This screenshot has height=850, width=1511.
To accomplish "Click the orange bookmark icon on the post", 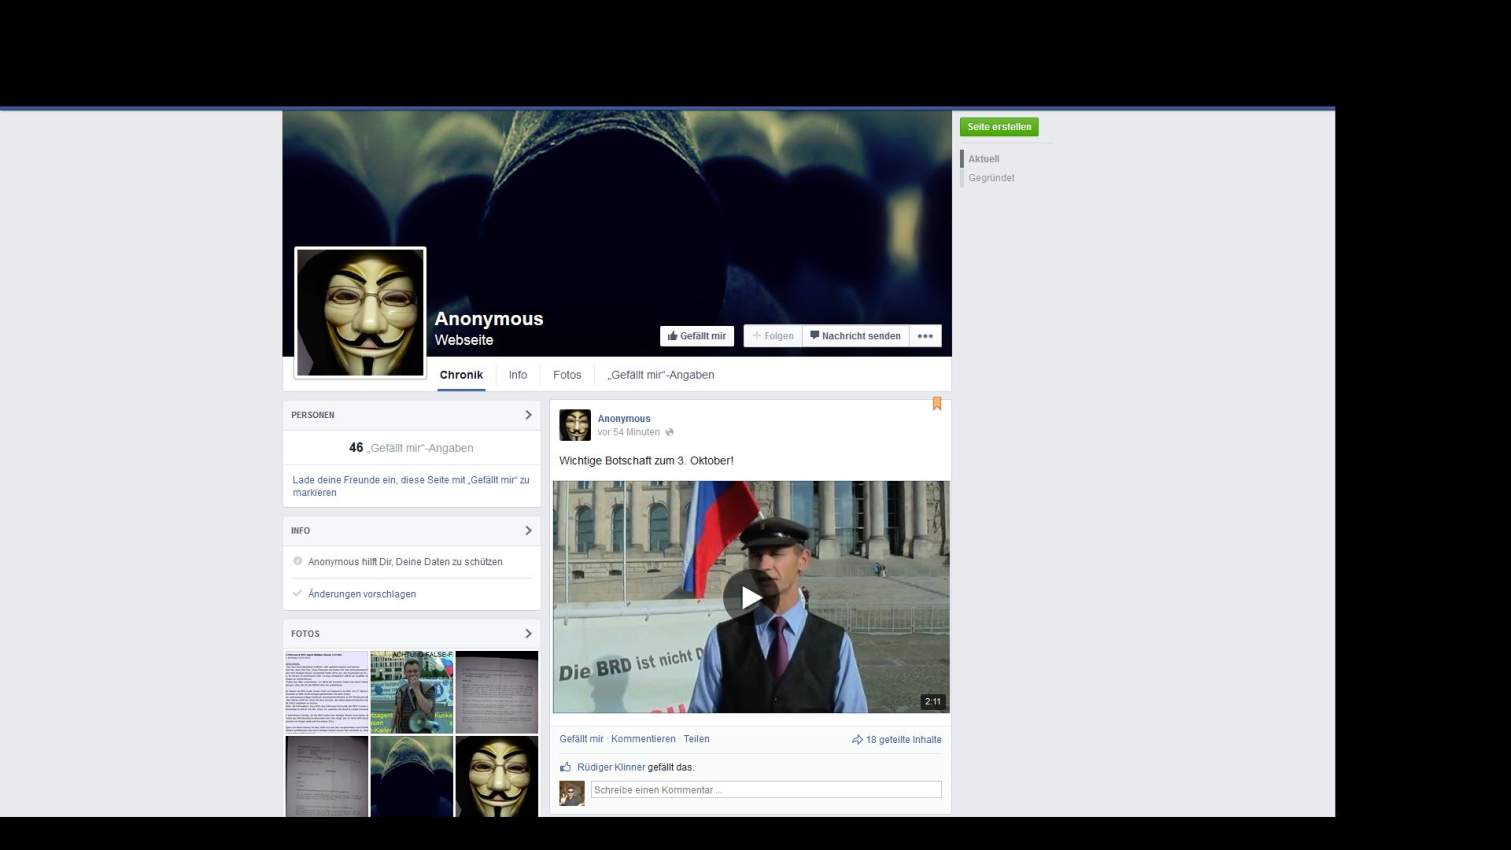I will click(x=937, y=404).
